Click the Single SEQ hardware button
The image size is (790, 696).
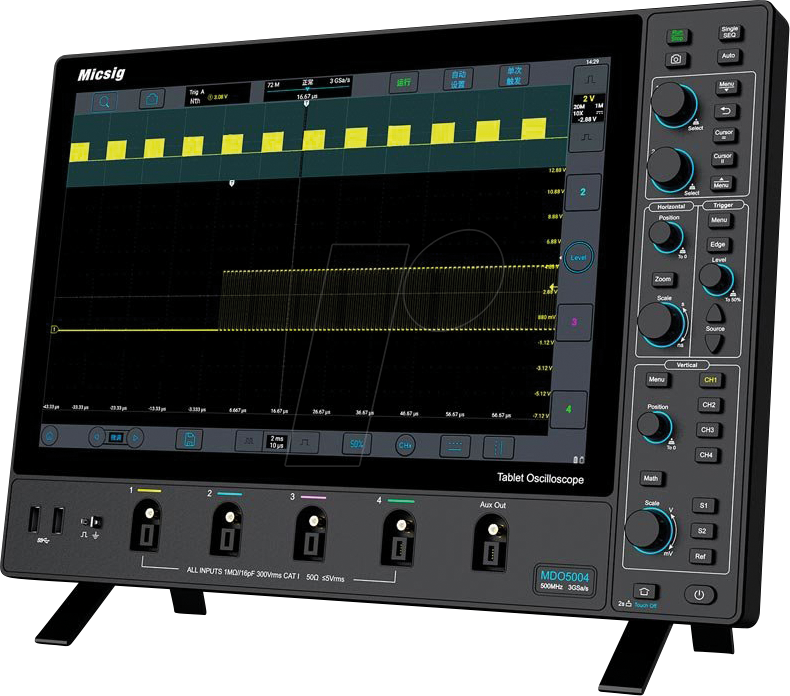(x=730, y=32)
